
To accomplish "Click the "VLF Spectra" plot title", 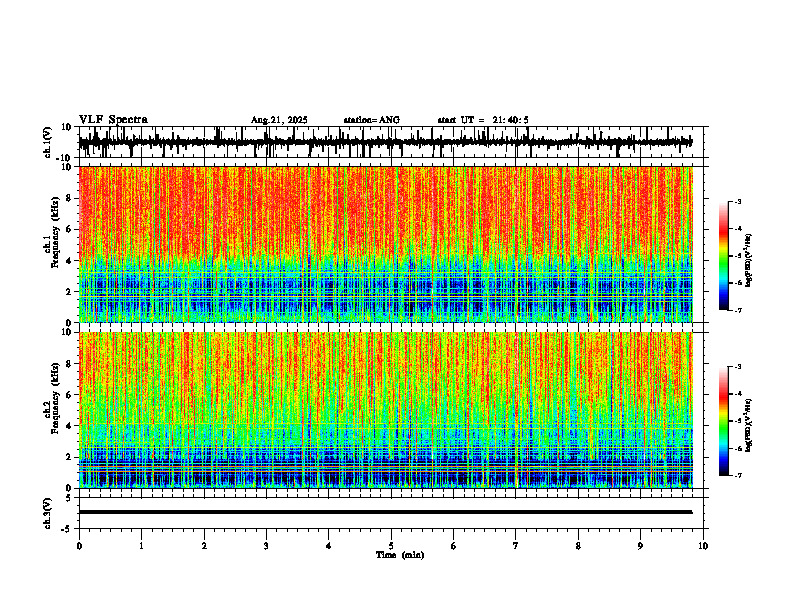I will (113, 120).
